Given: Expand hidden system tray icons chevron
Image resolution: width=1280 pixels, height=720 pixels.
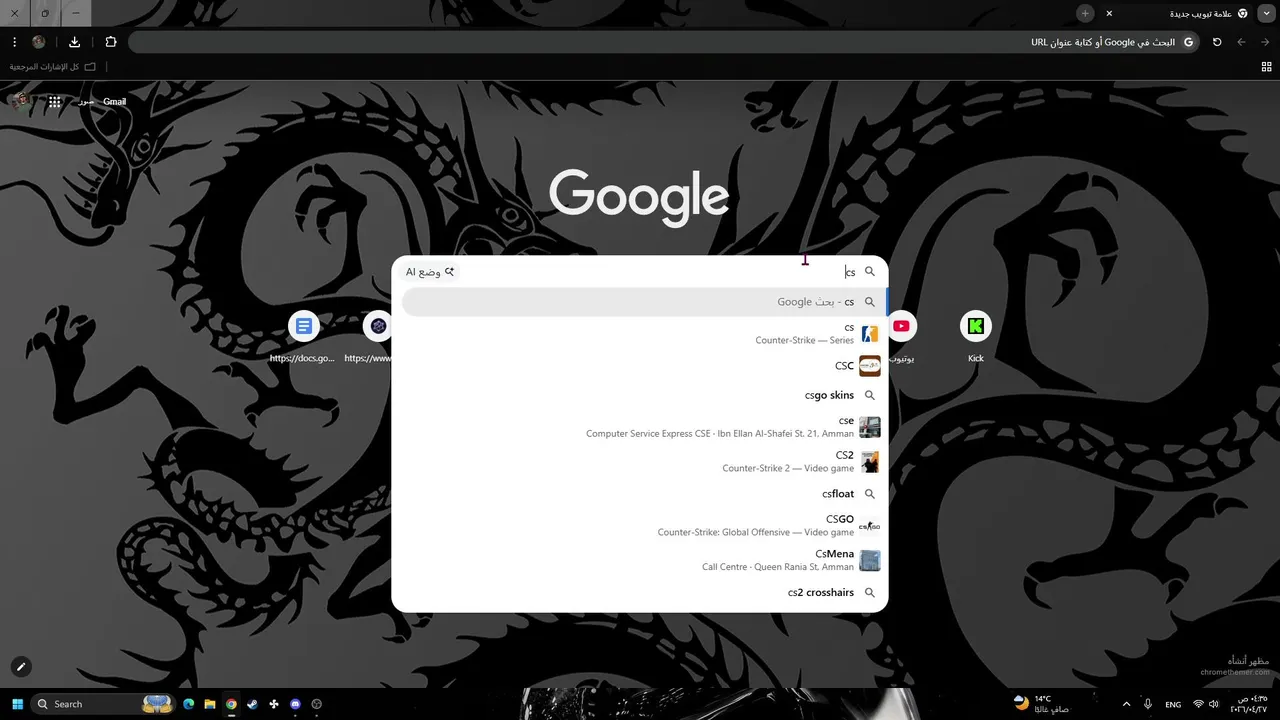Looking at the screenshot, I should pyautogui.click(x=1127, y=704).
